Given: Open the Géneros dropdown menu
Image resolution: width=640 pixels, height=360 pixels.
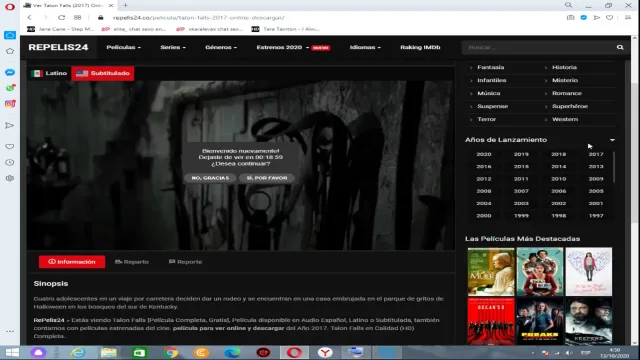Looking at the screenshot, I should coord(221,47).
